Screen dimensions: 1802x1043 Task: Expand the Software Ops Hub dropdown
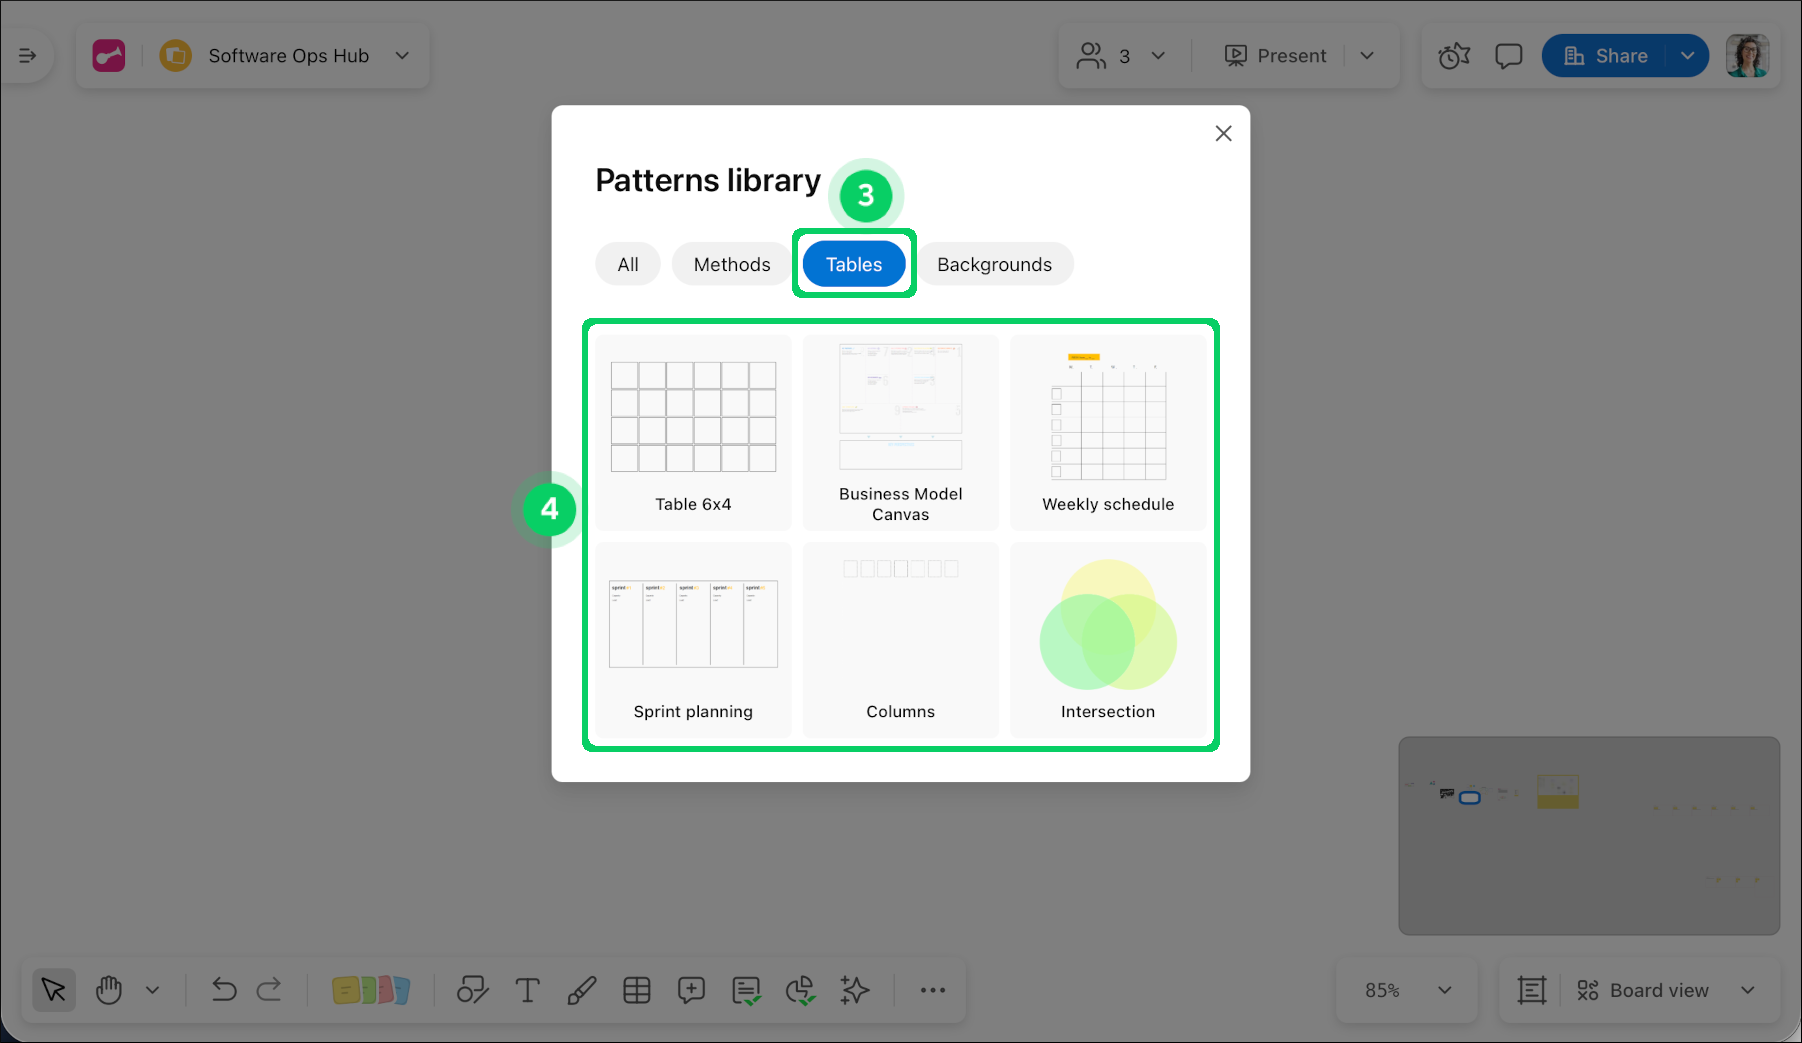coord(402,56)
